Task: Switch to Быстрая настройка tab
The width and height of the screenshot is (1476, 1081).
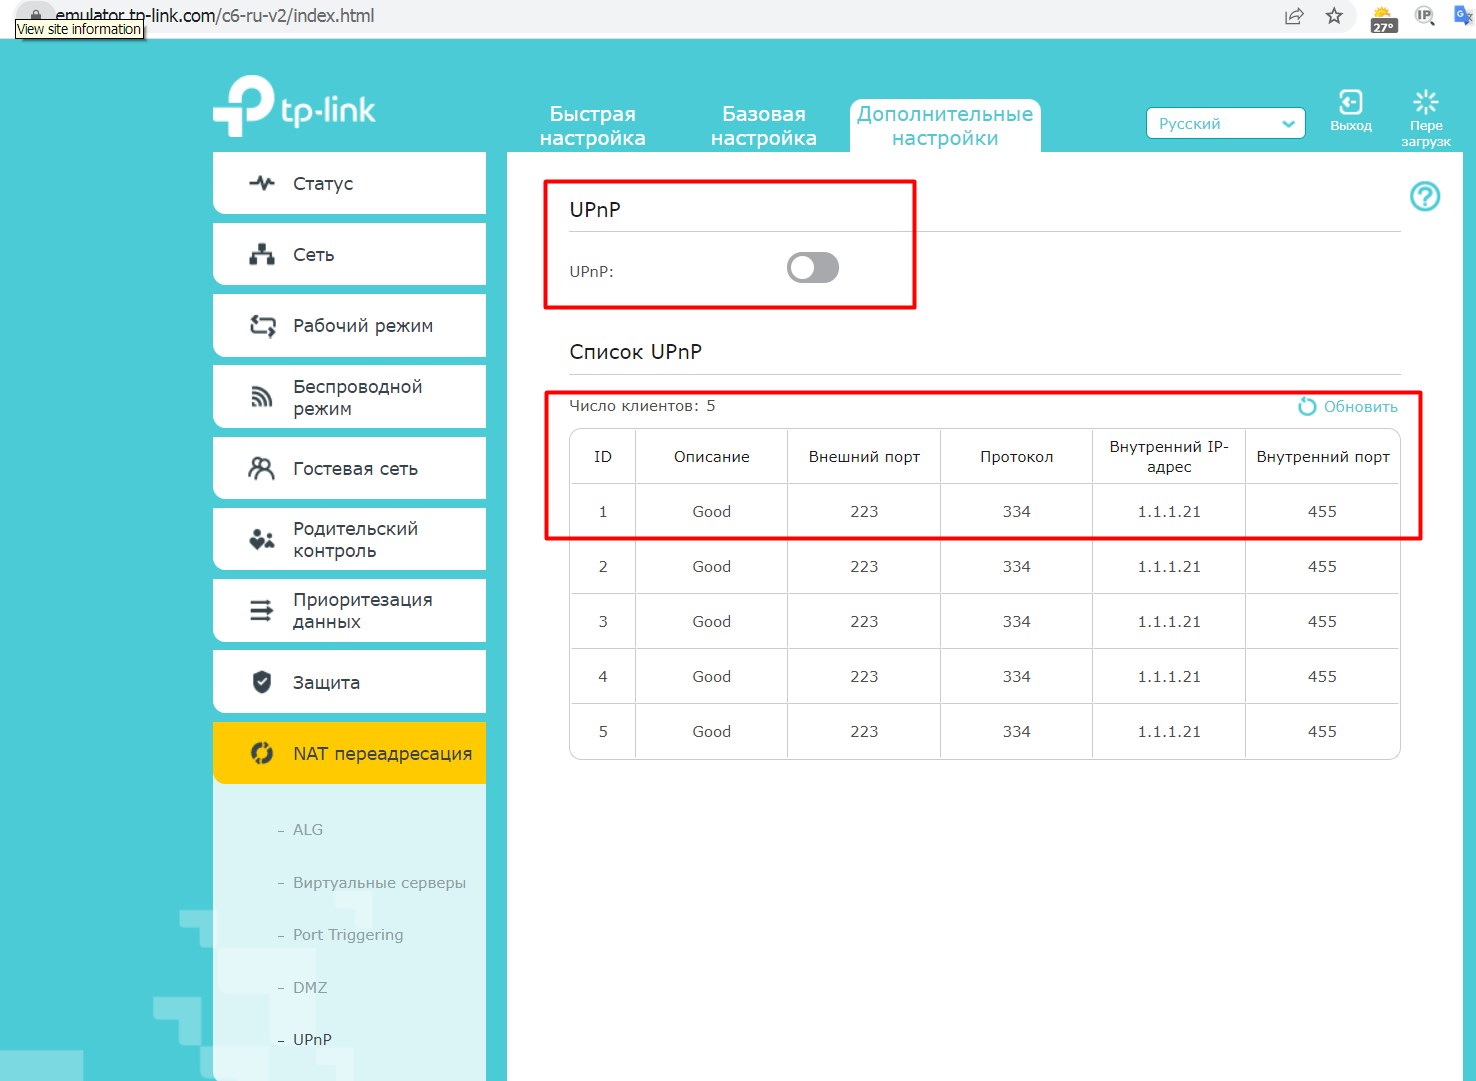Action: click(x=593, y=126)
